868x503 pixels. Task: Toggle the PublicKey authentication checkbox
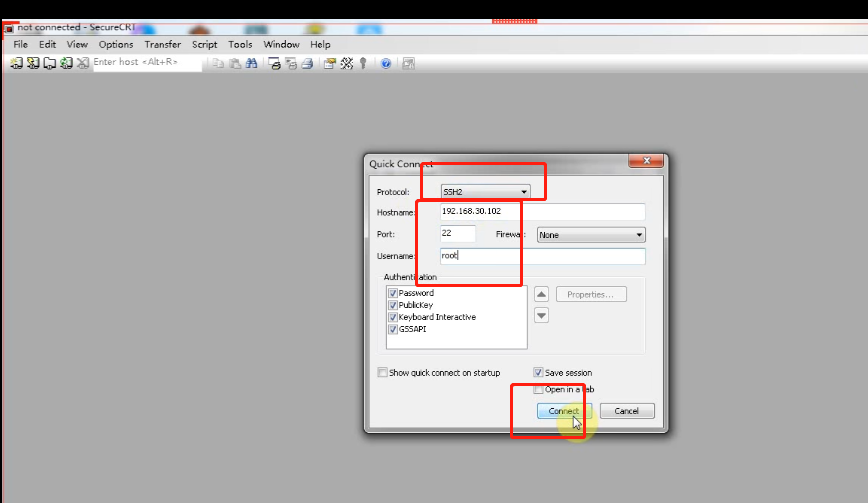[x=393, y=305]
